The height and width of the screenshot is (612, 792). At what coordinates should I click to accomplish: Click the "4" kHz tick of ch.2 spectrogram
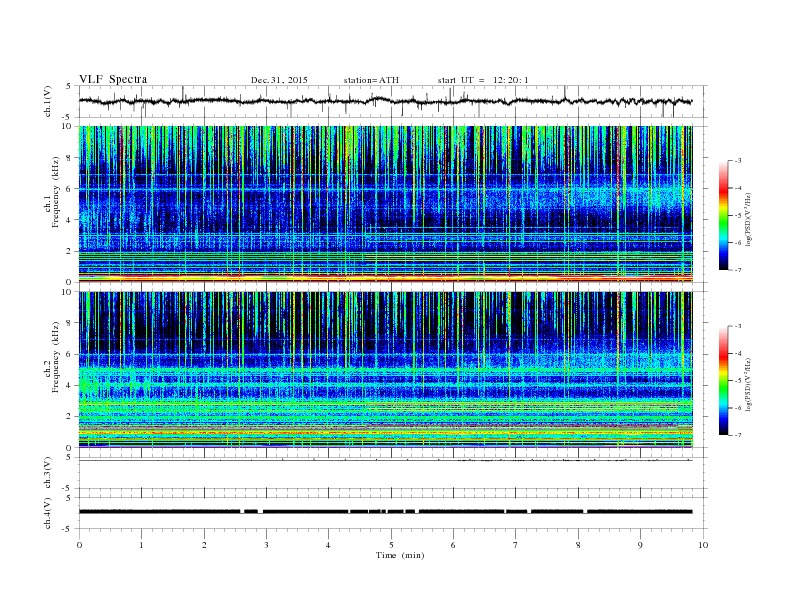pos(70,385)
